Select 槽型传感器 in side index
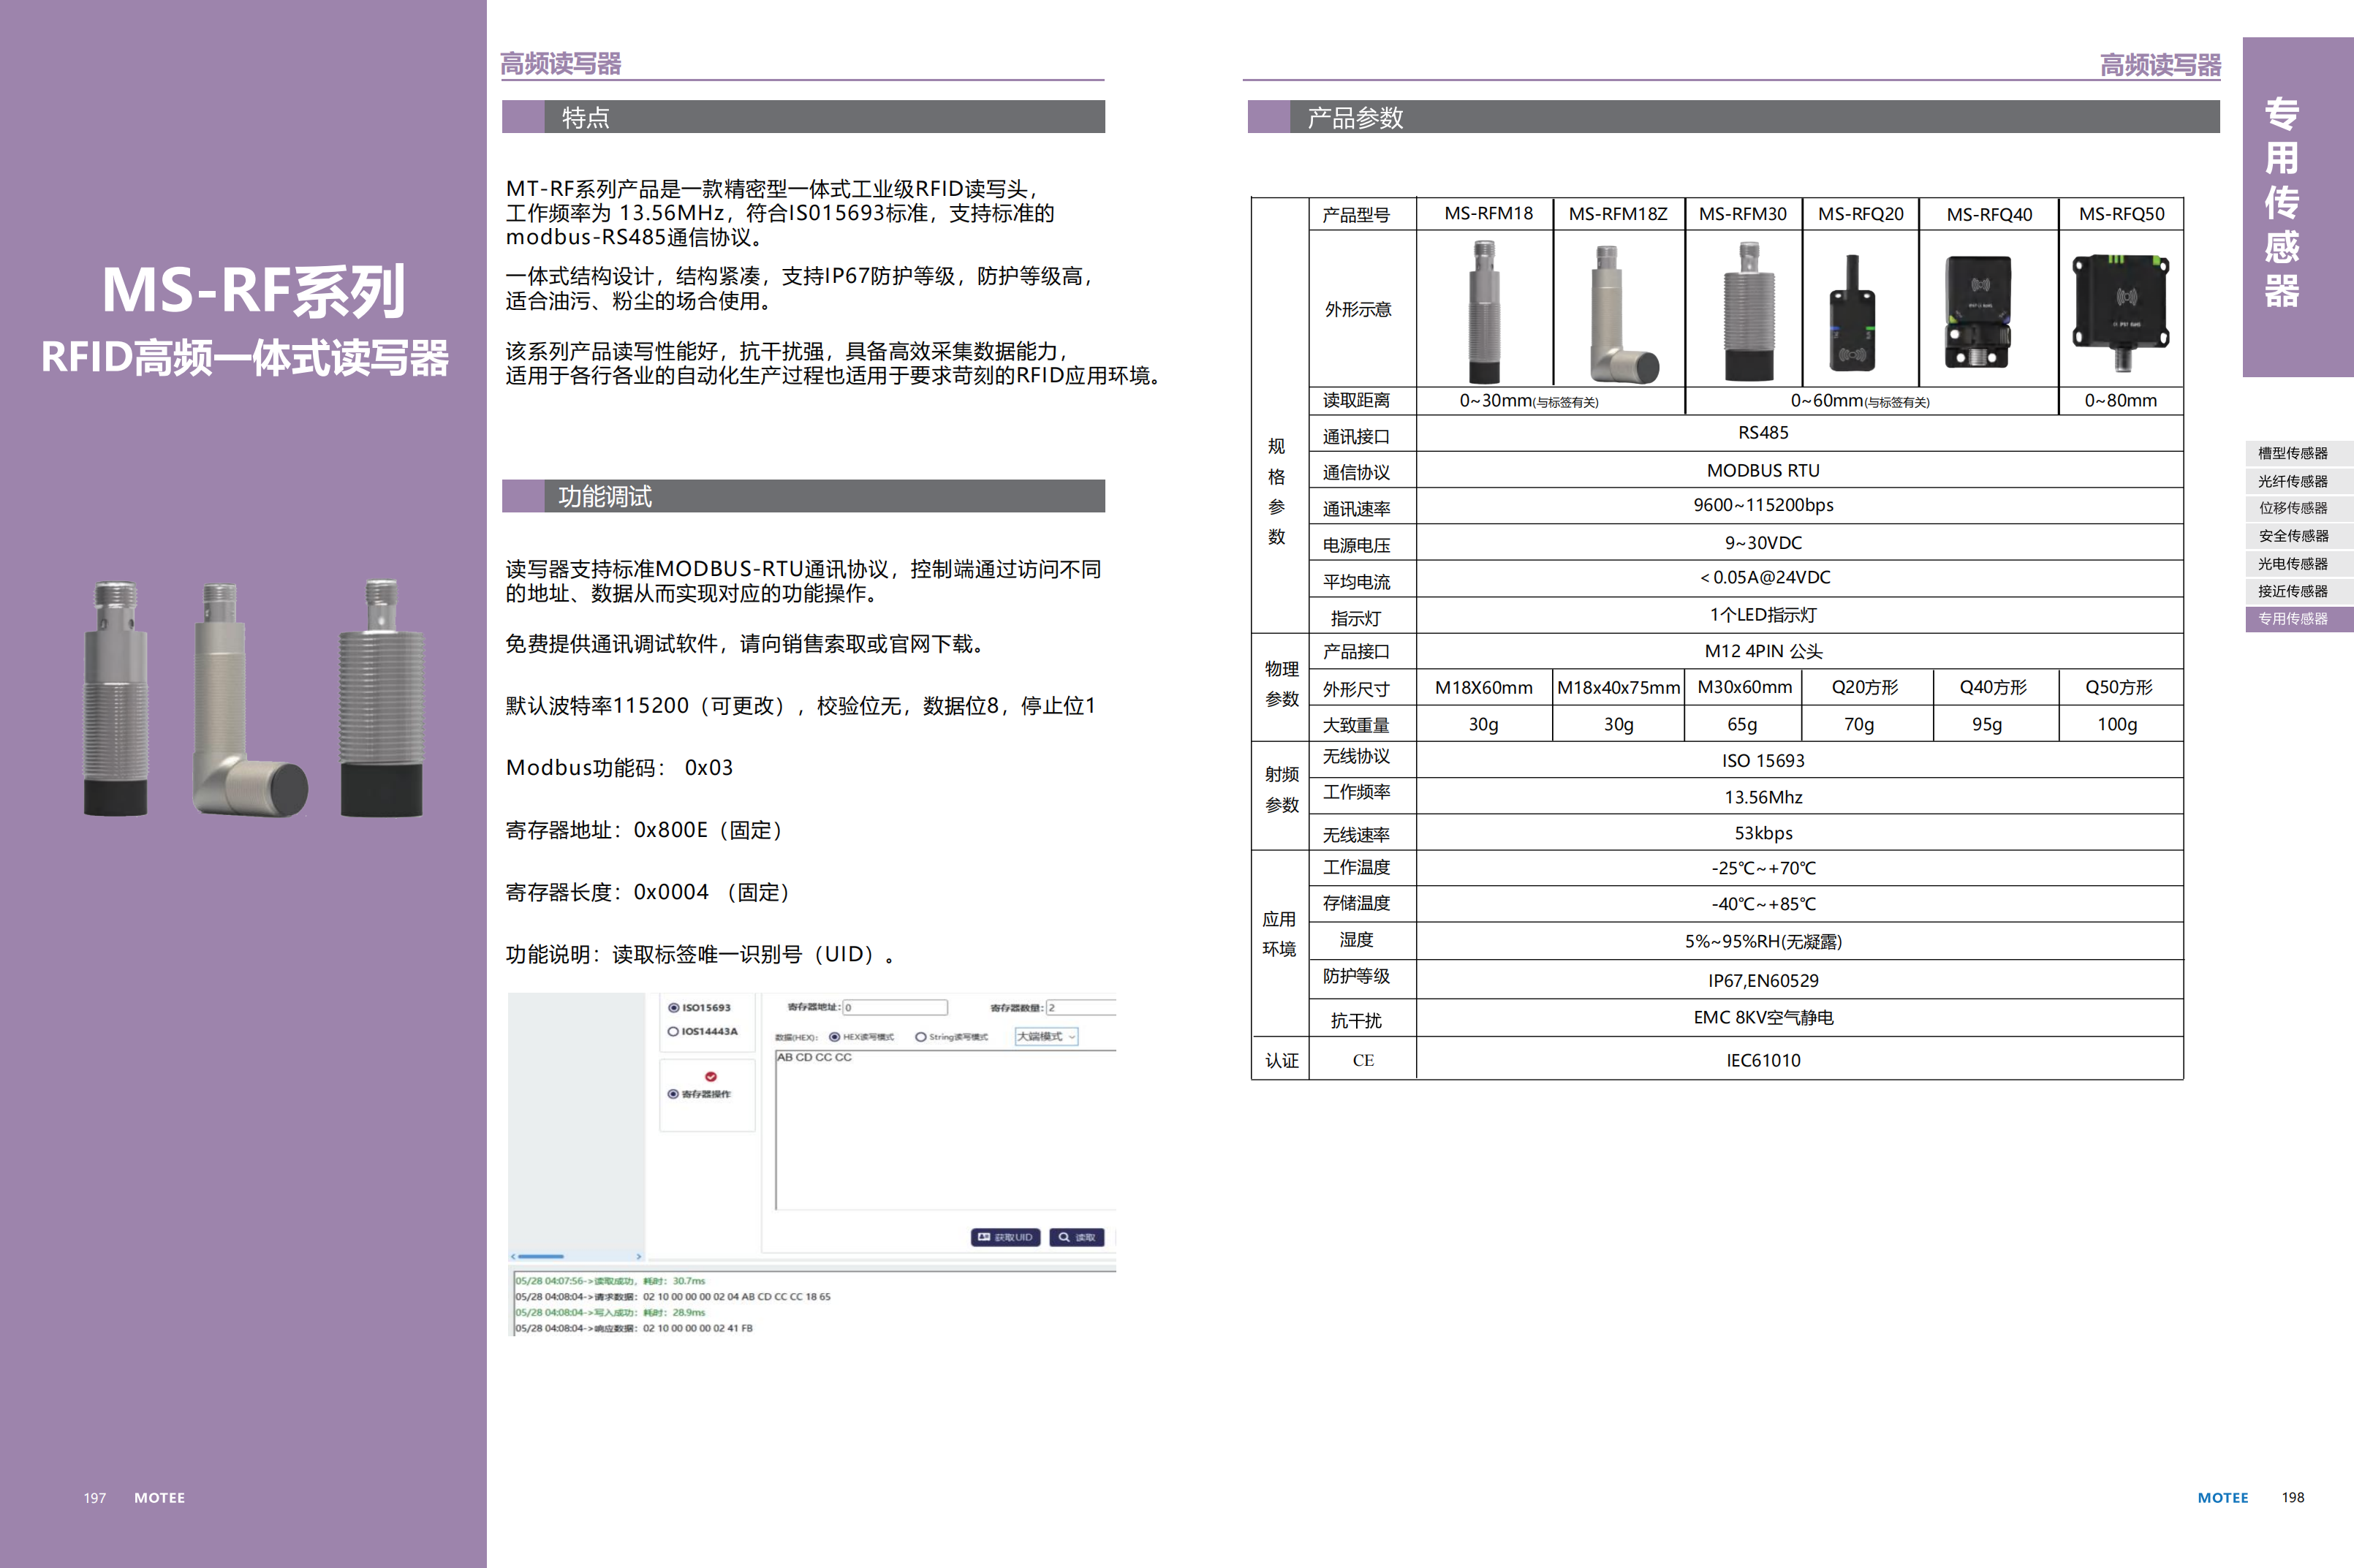This screenshot has width=2354, height=1568. (x=2298, y=454)
